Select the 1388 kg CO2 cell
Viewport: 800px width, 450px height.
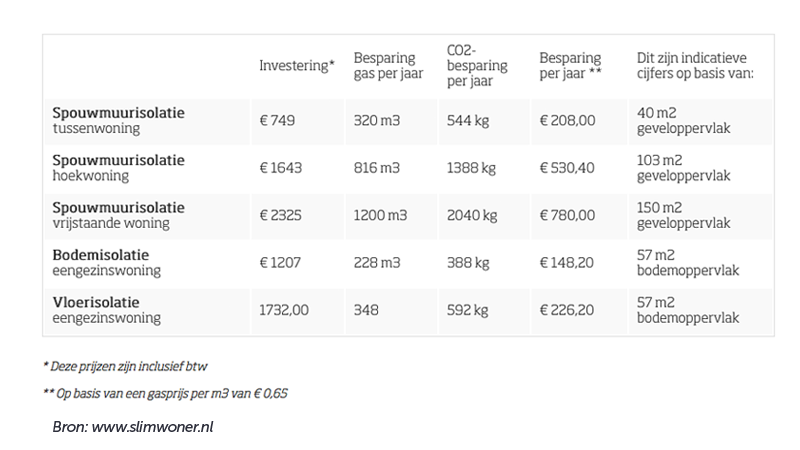[471, 168]
